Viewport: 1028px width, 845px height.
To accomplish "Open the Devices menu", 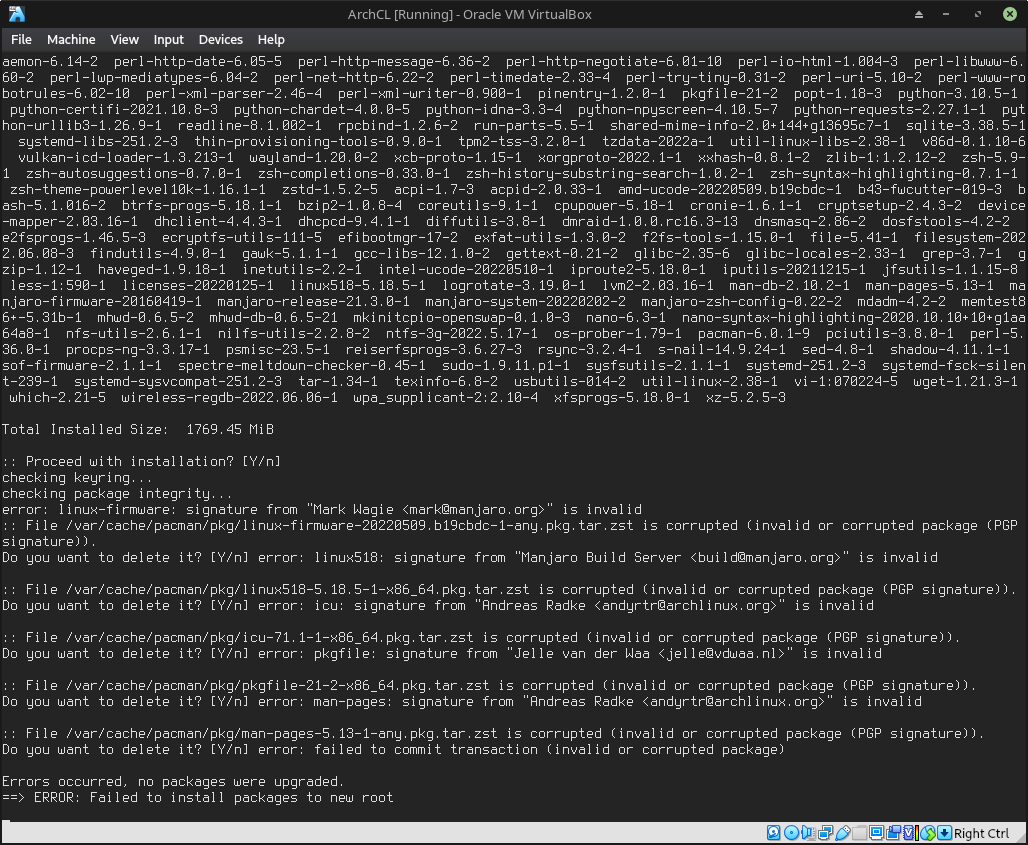I will tap(221, 39).
